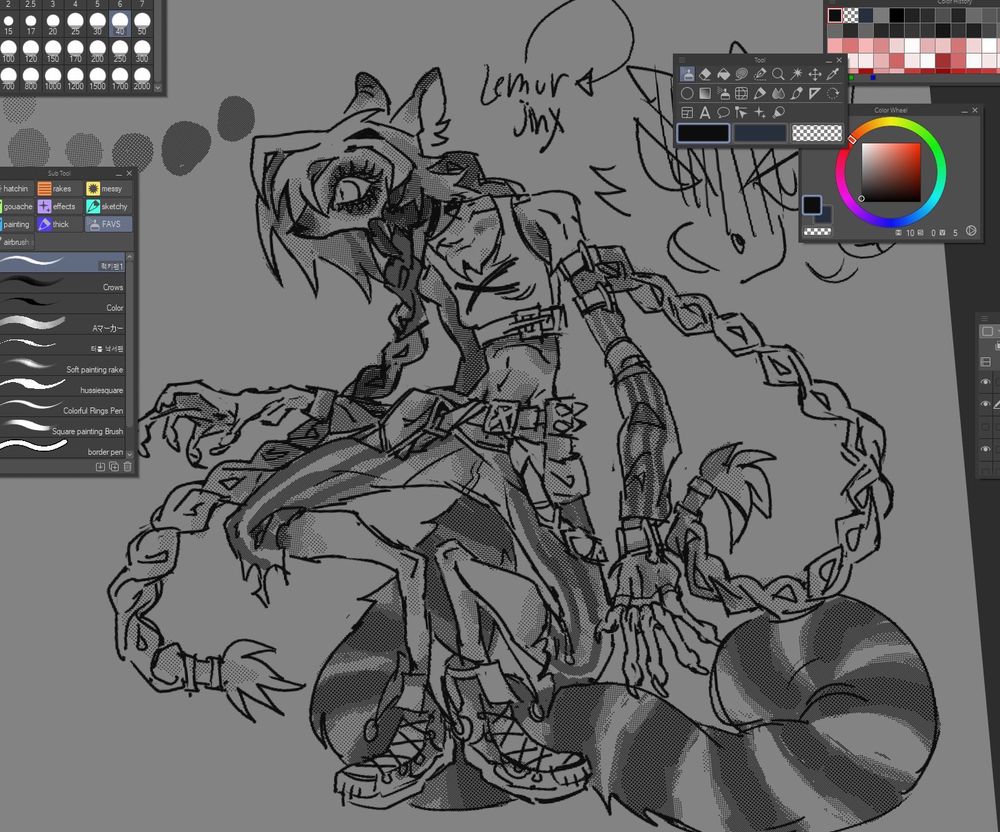Select the Mesh transform grid tool

pyautogui.click(x=742, y=94)
